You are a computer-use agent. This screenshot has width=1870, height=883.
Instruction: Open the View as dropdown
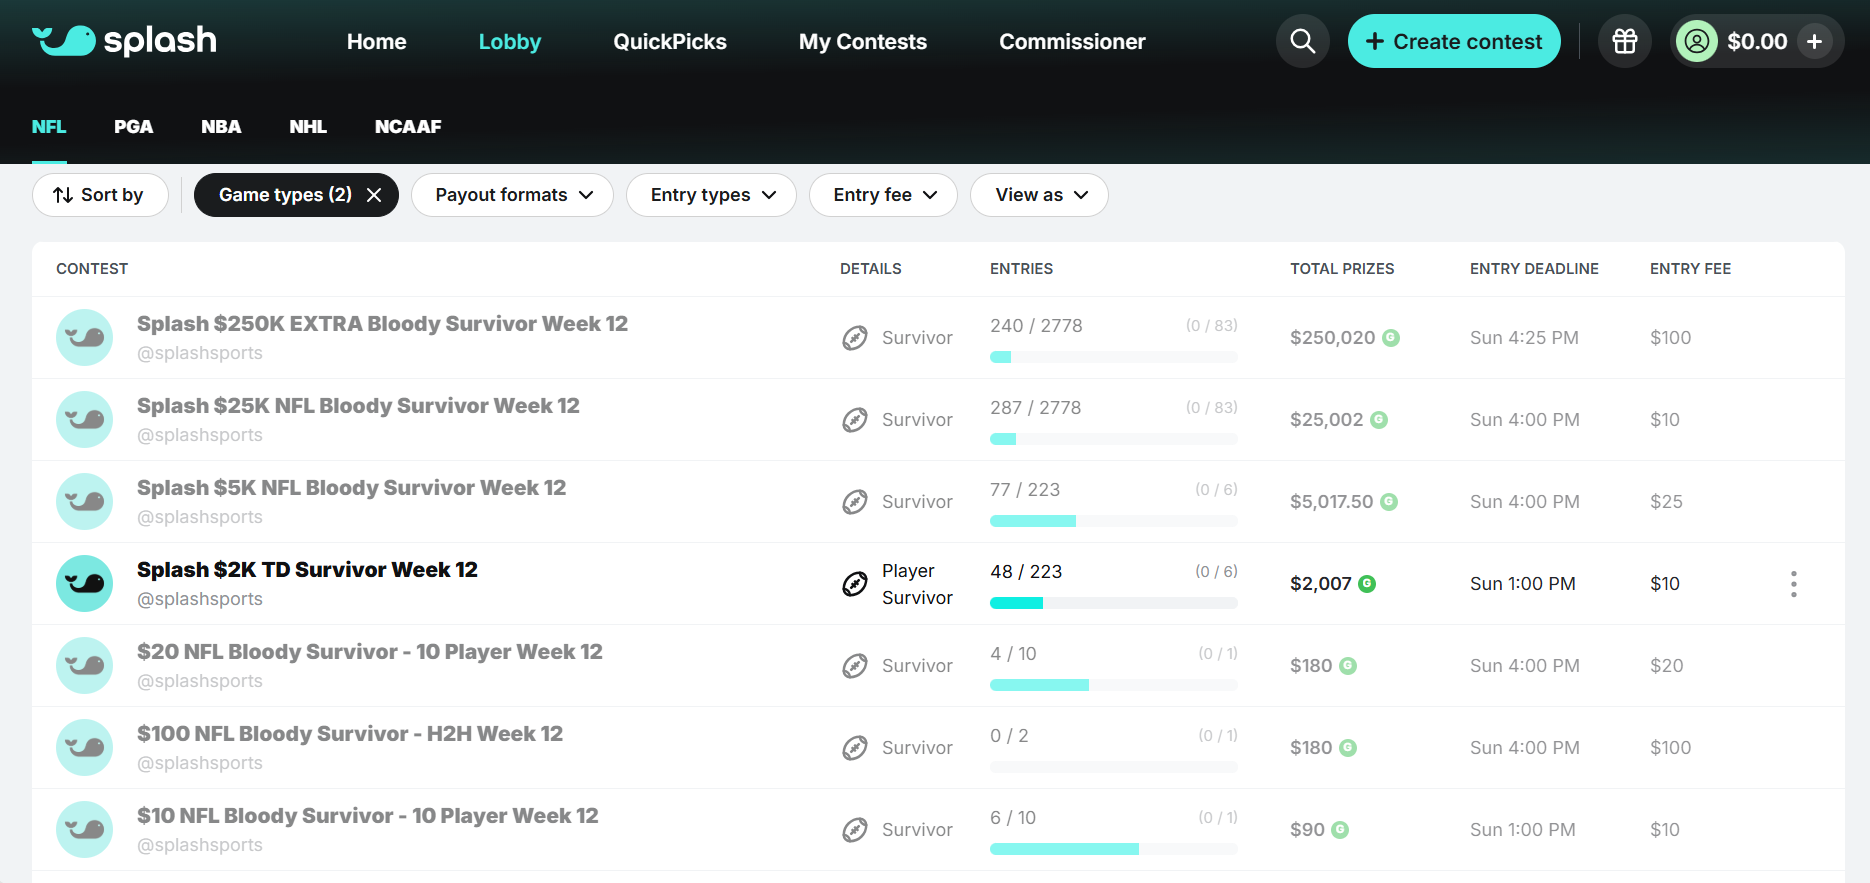[1039, 195]
